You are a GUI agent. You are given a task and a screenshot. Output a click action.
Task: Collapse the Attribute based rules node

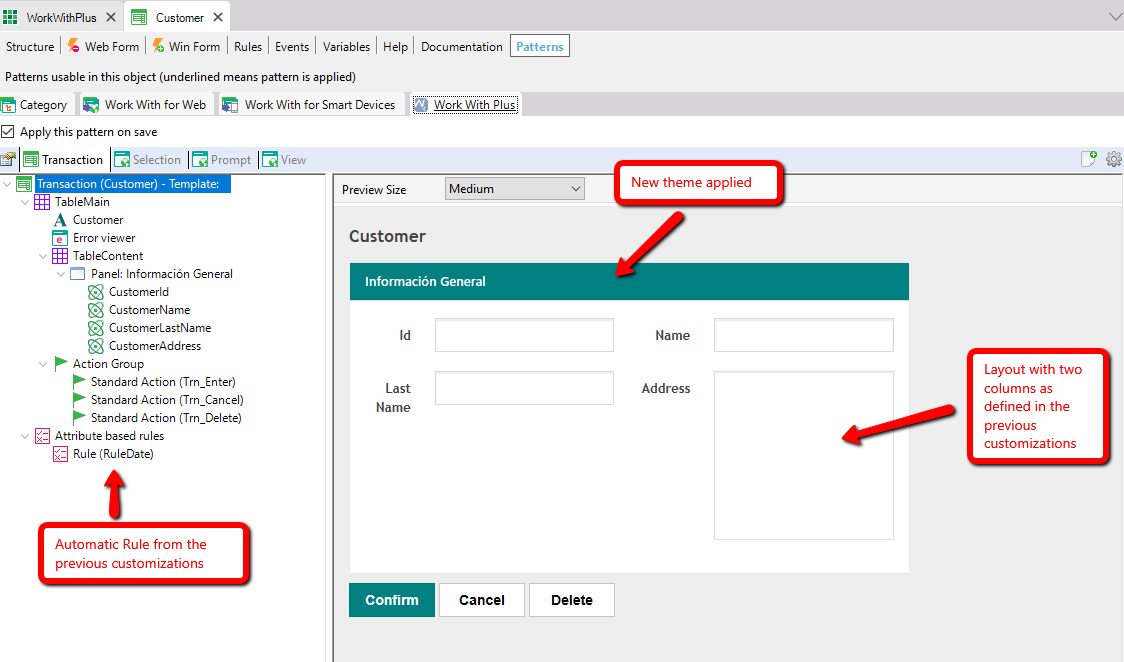pos(25,436)
